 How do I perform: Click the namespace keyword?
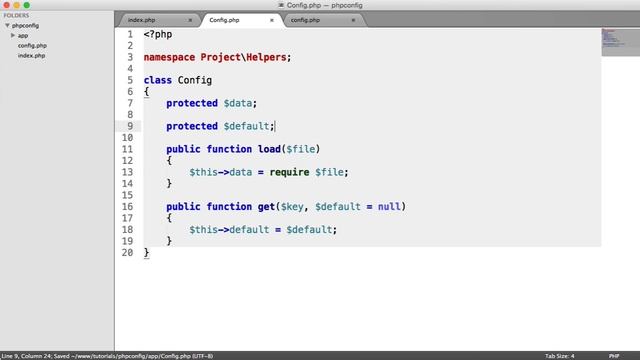(169, 57)
